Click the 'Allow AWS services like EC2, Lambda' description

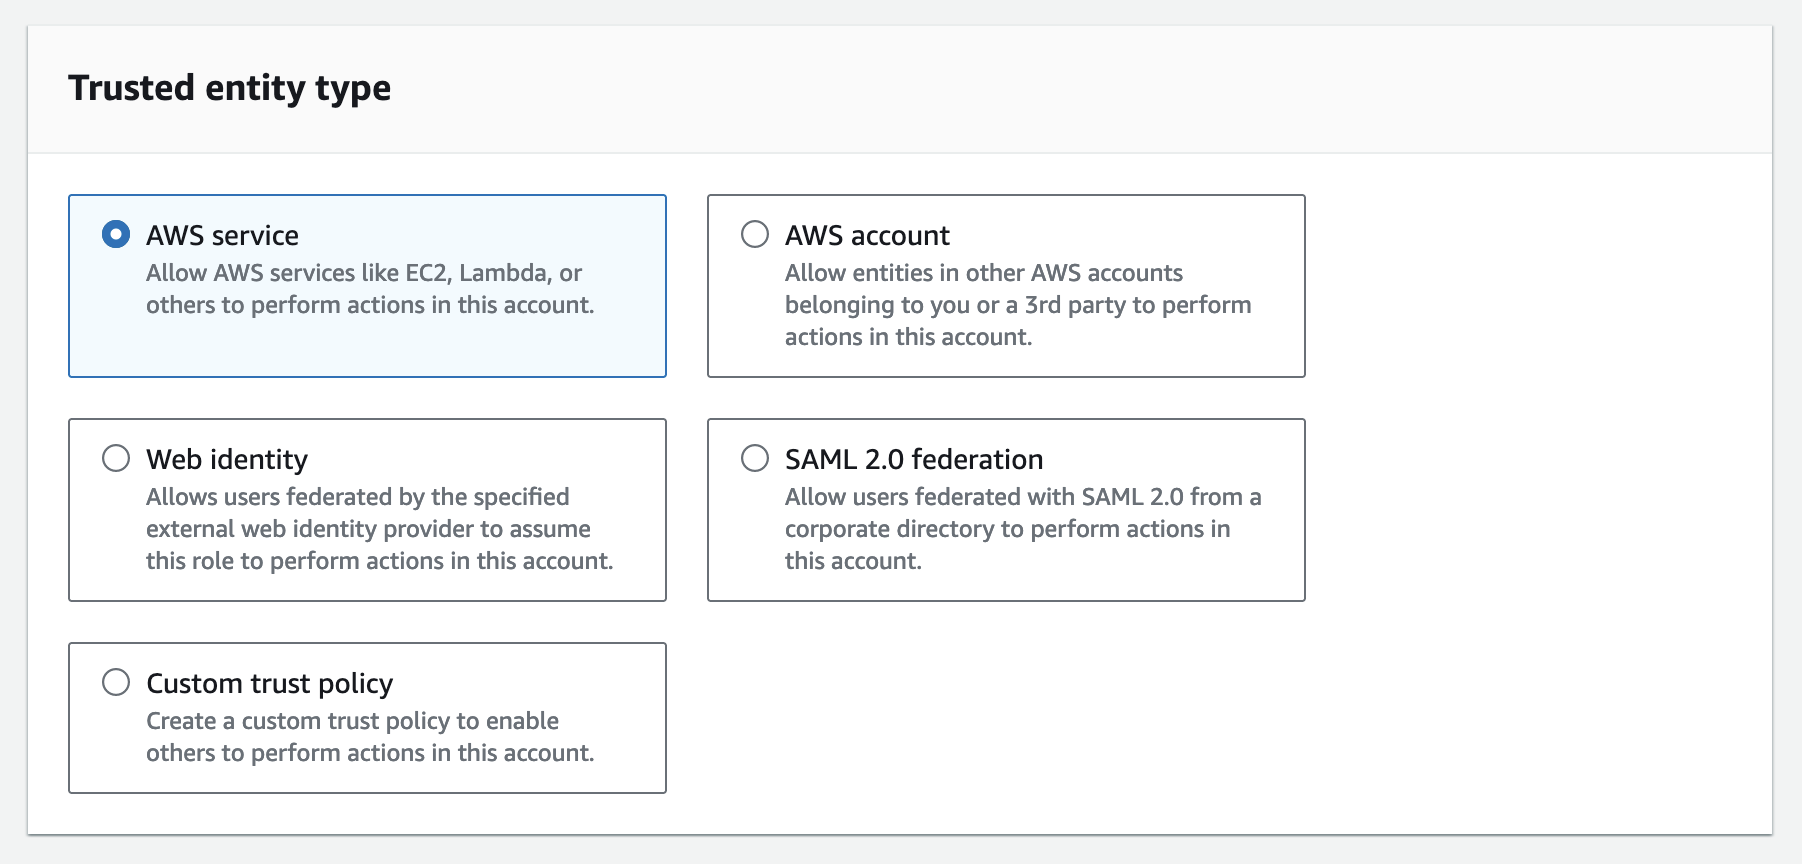click(x=364, y=273)
